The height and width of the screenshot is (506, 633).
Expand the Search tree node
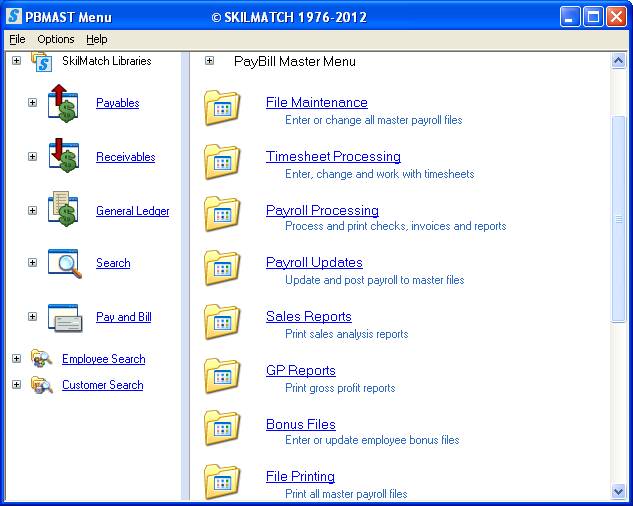[32, 262]
